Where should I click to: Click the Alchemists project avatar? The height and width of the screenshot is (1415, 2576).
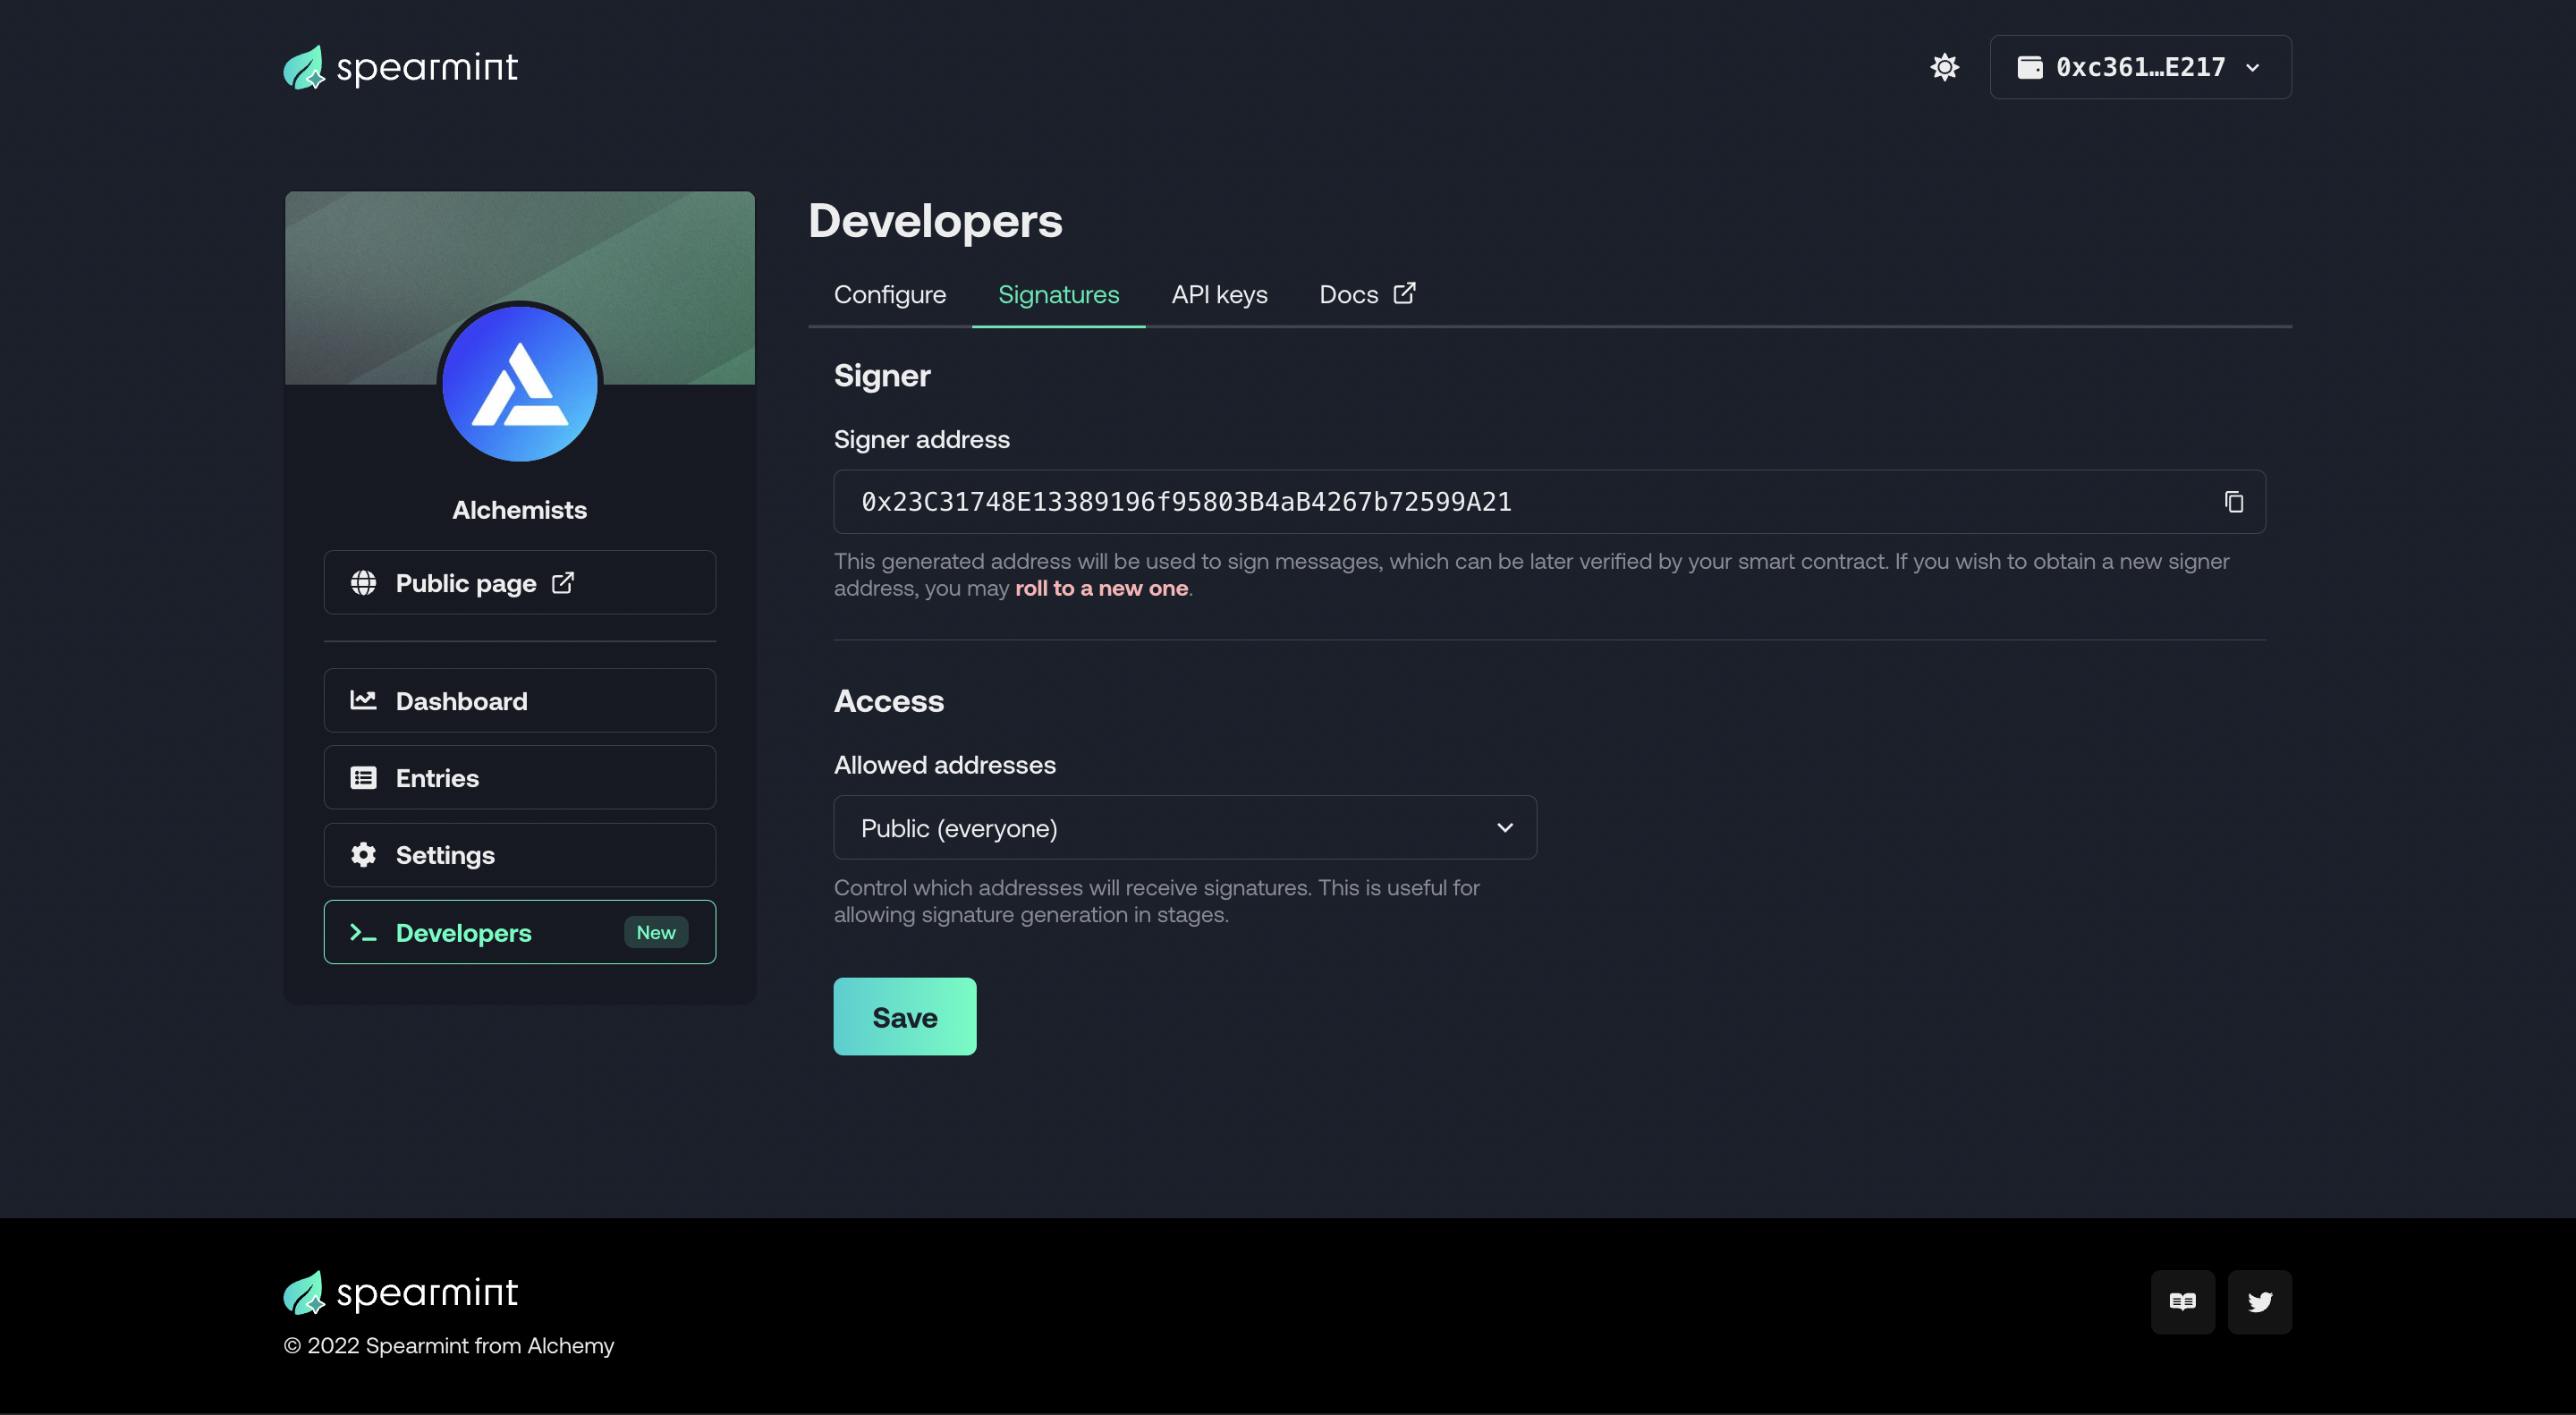519,384
